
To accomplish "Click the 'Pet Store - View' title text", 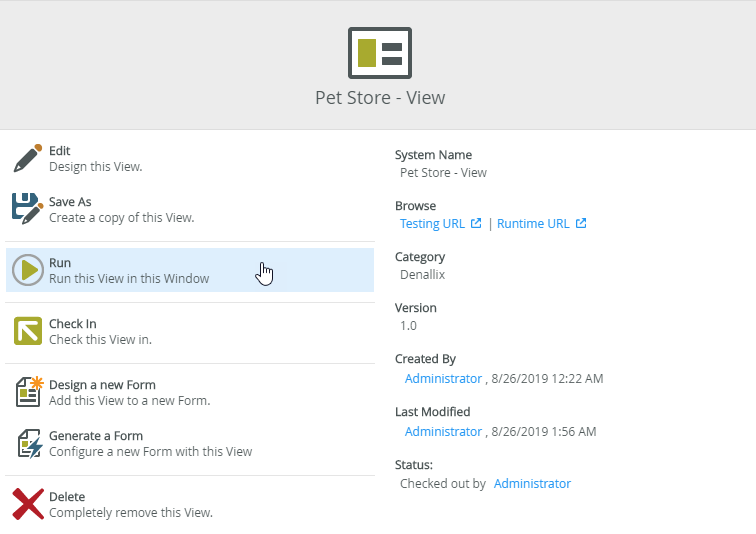I will coord(379,98).
